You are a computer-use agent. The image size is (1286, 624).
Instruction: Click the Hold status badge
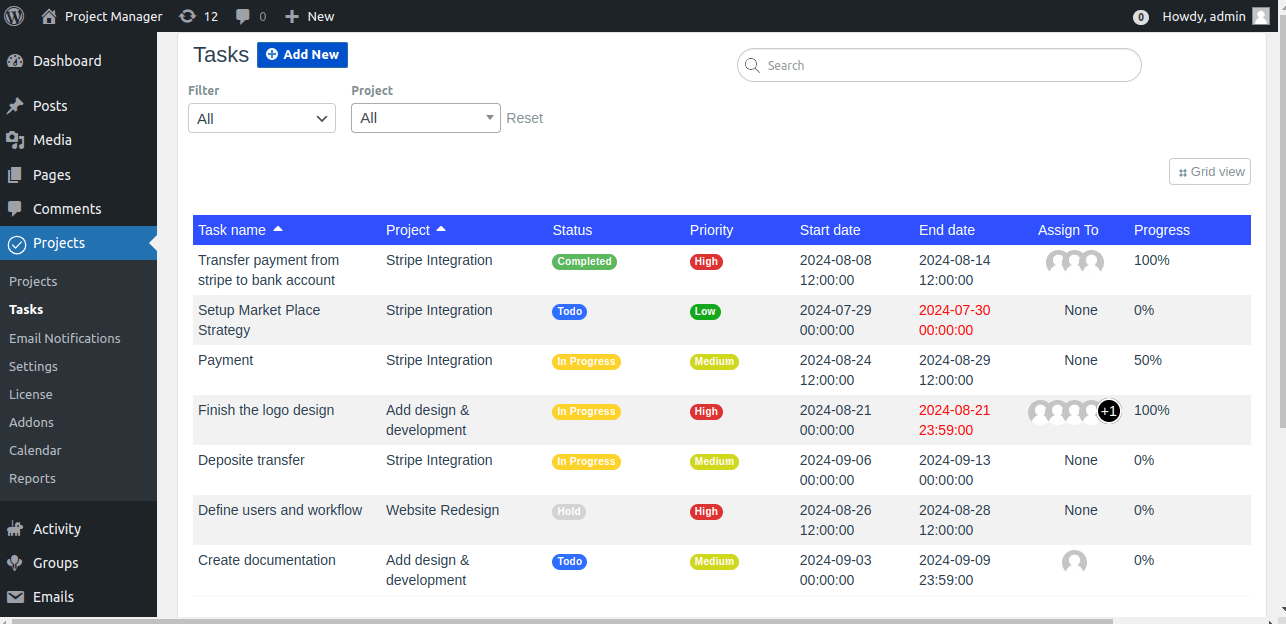point(569,511)
